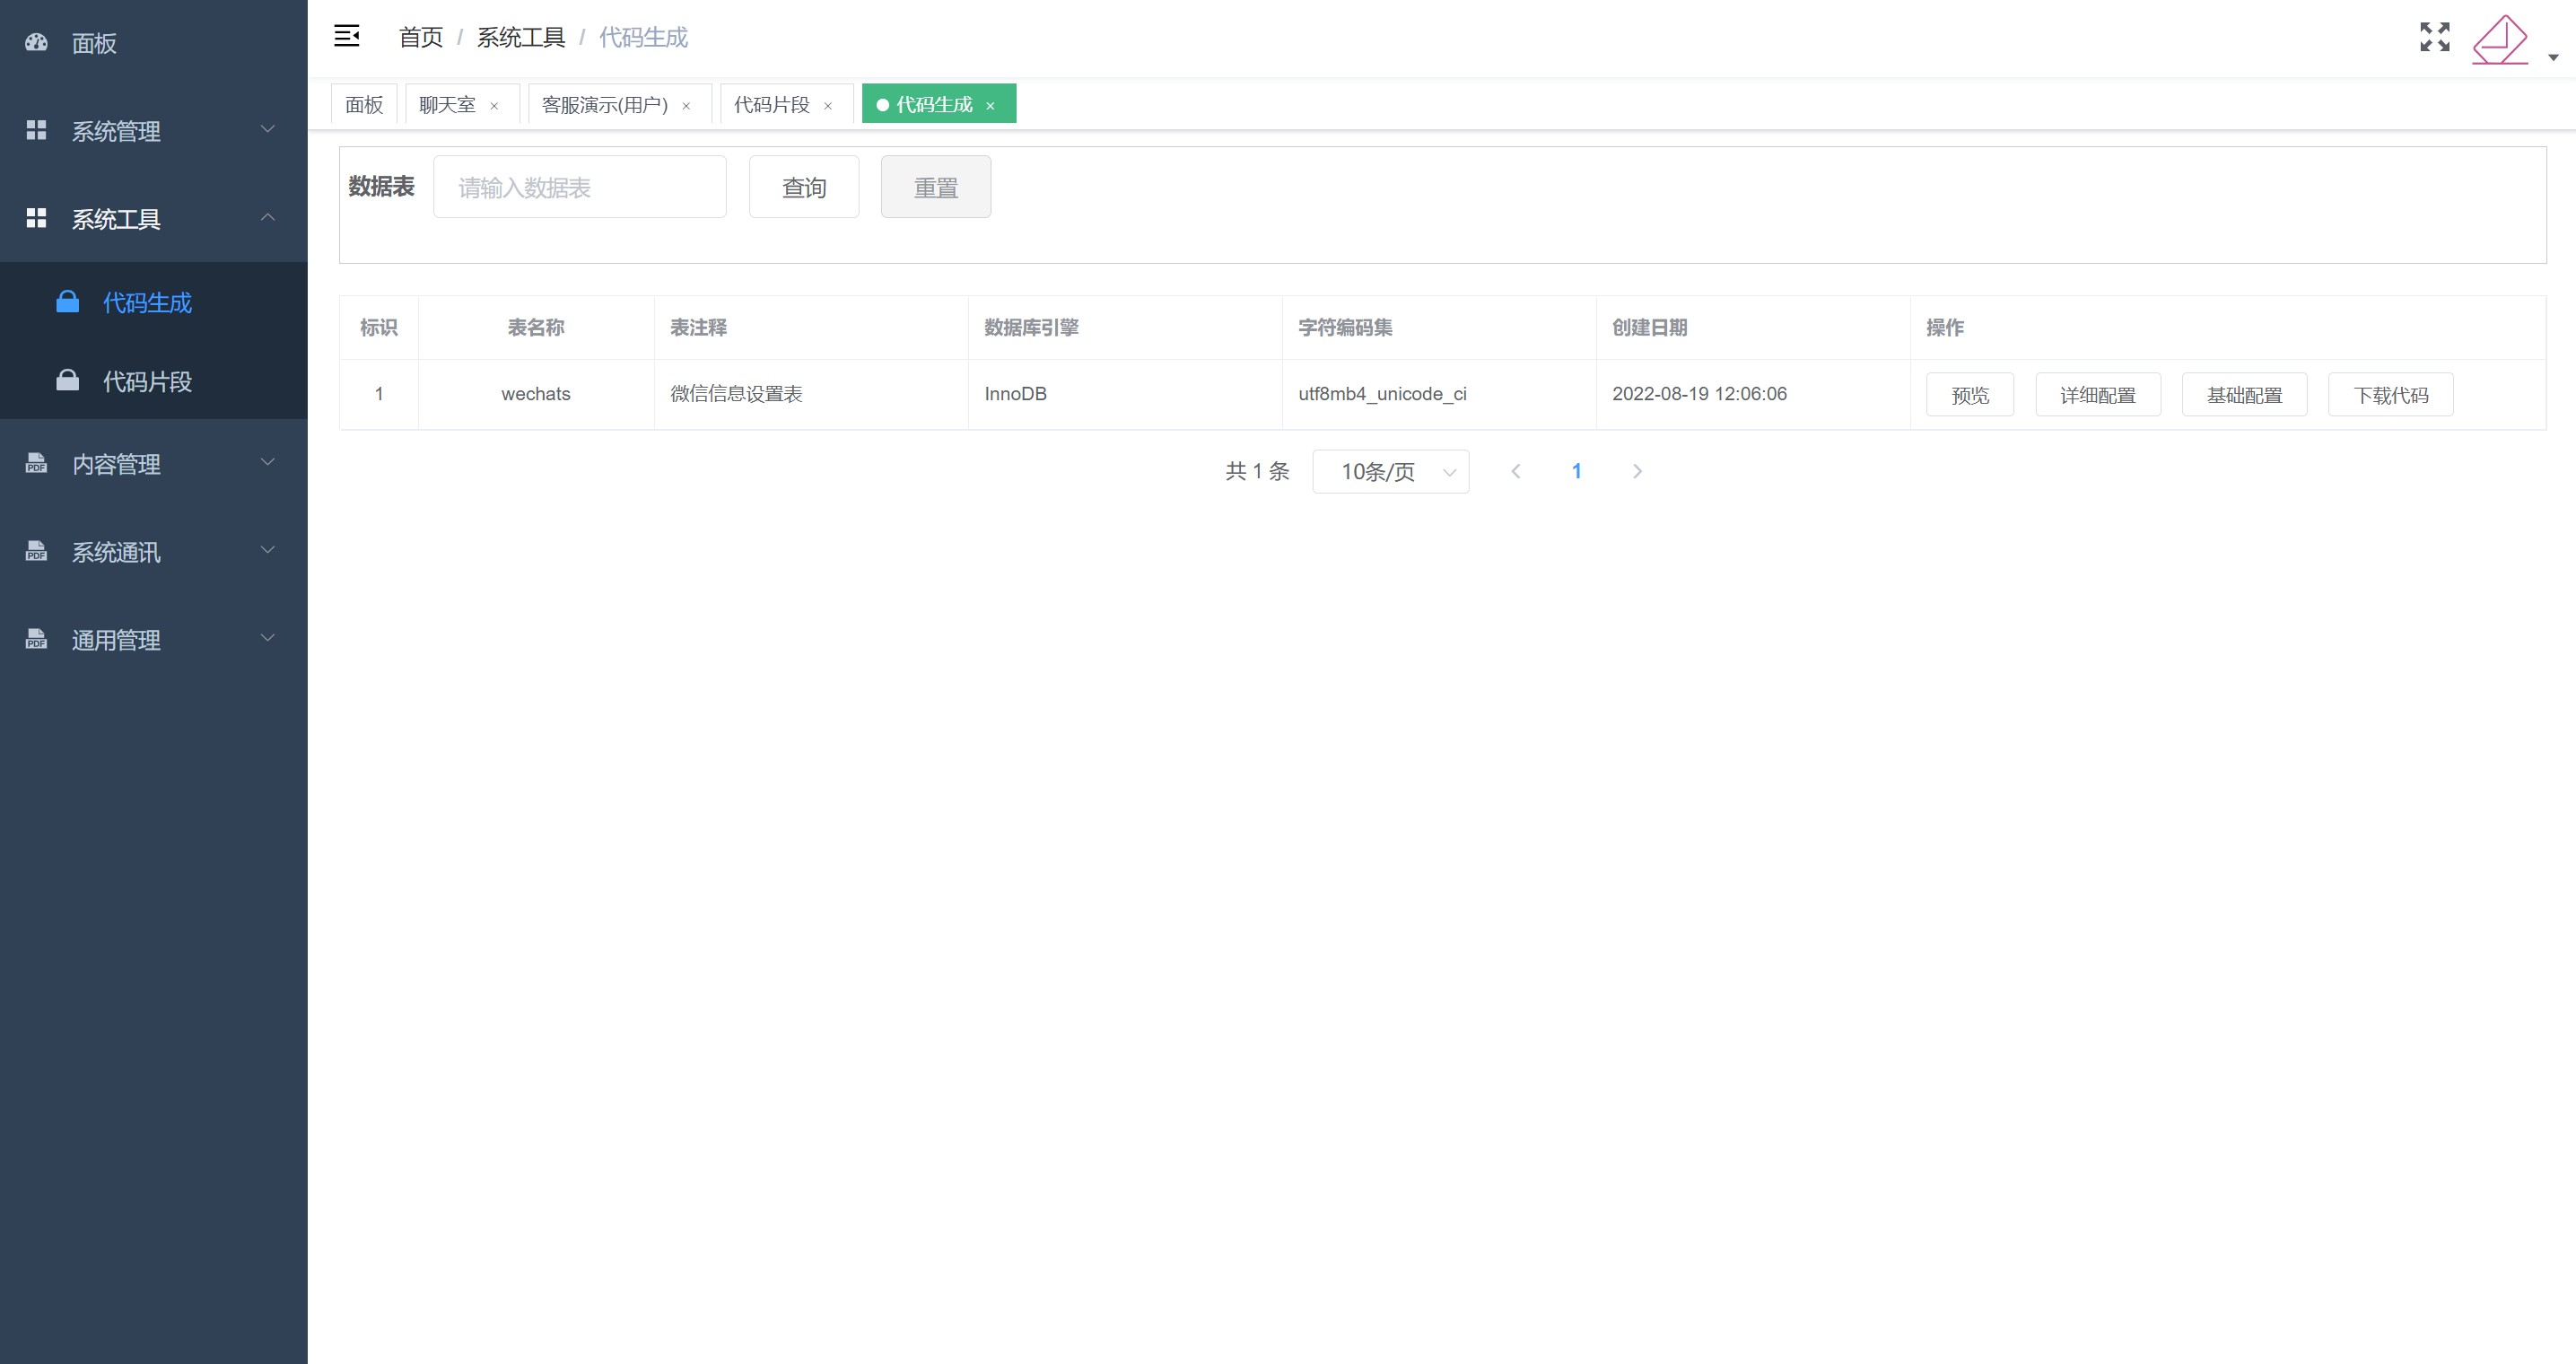The image size is (2576, 1364).
Task: Click the 操作 column header
Action: [x=2228, y=328]
